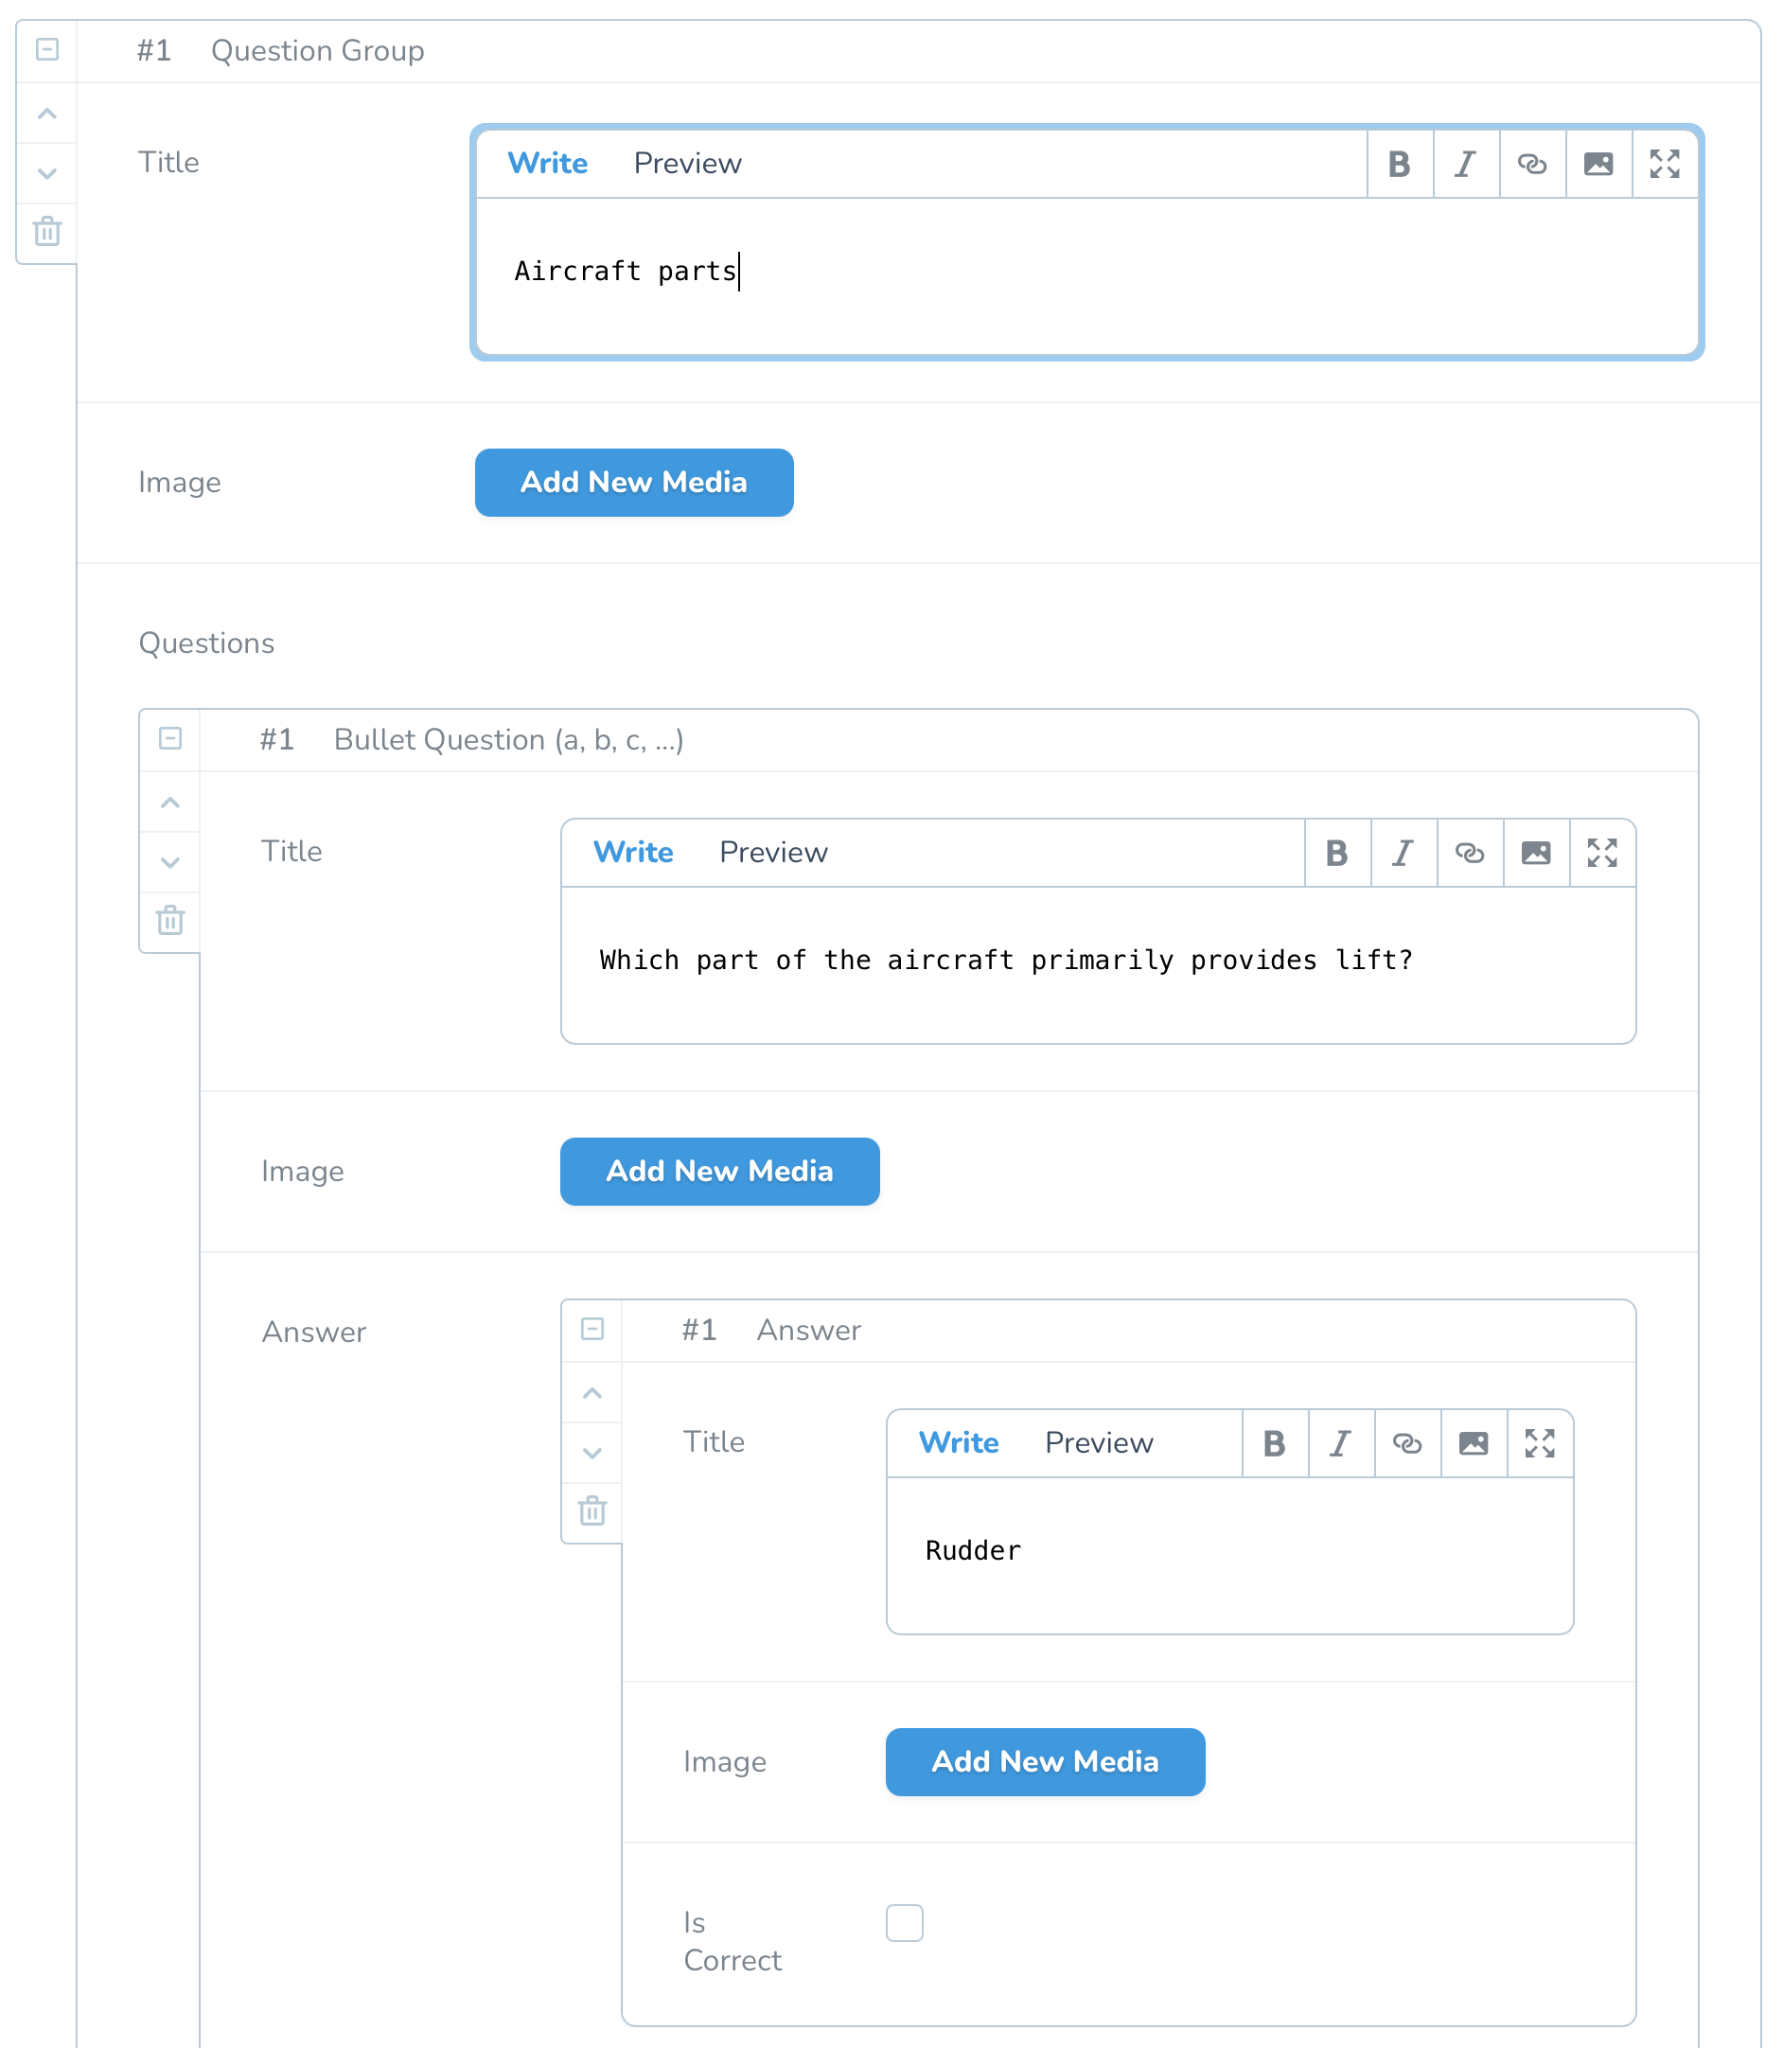Move Bullet Question #1 down
This screenshot has height=2048, width=1779.
coord(170,862)
